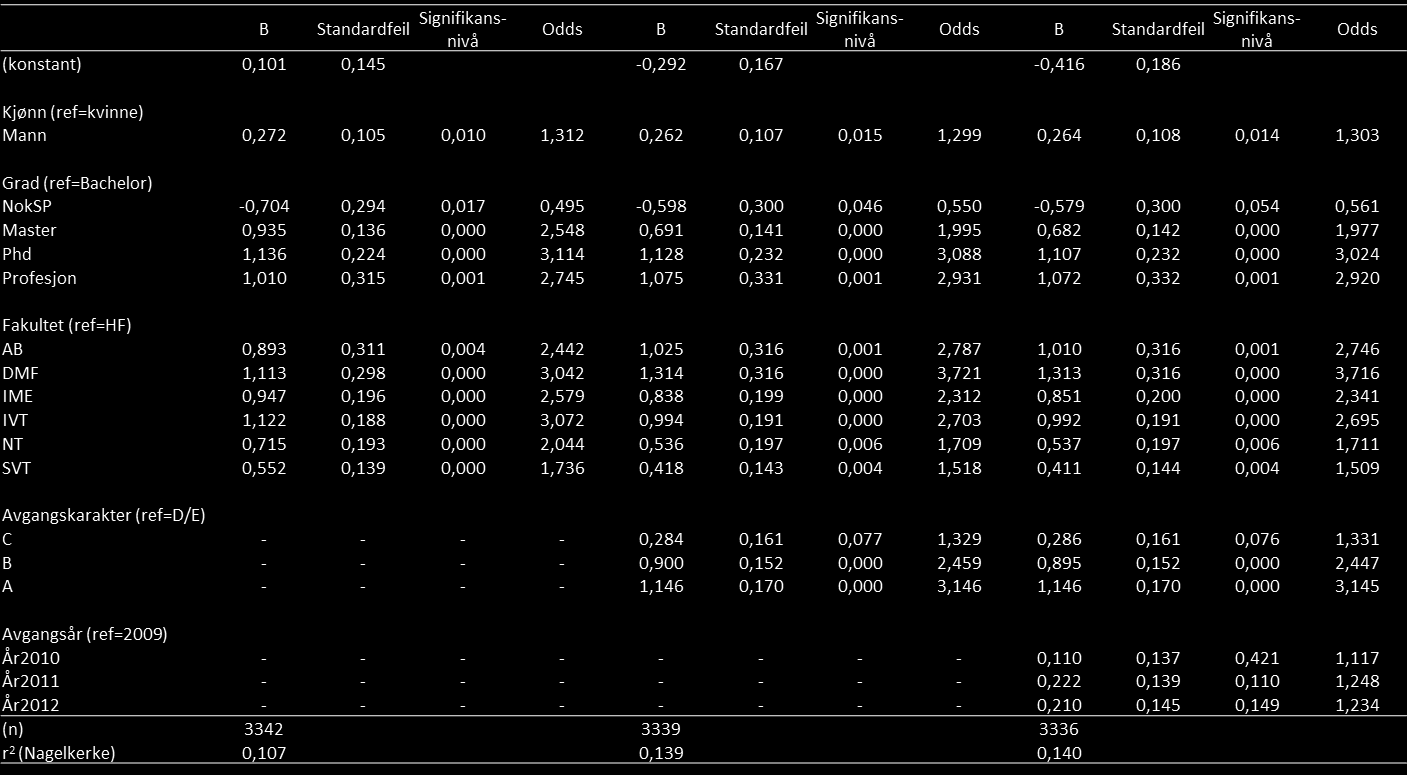This screenshot has width=1407, height=775.
Task: Click the IME odds value "2,579"
Action: [562, 397]
